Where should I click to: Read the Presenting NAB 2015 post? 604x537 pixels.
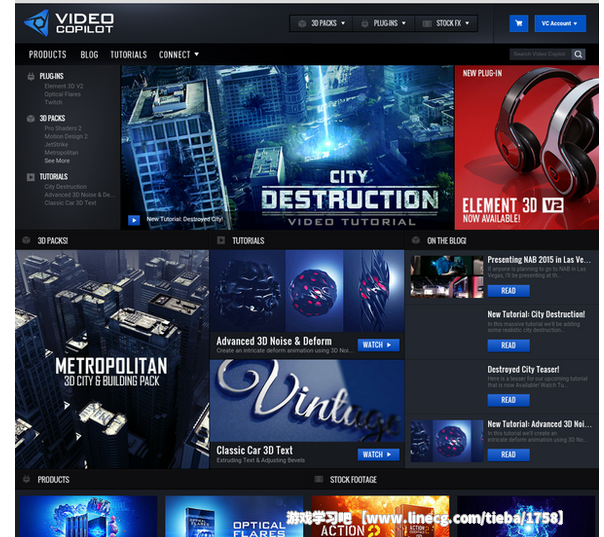click(508, 291)
